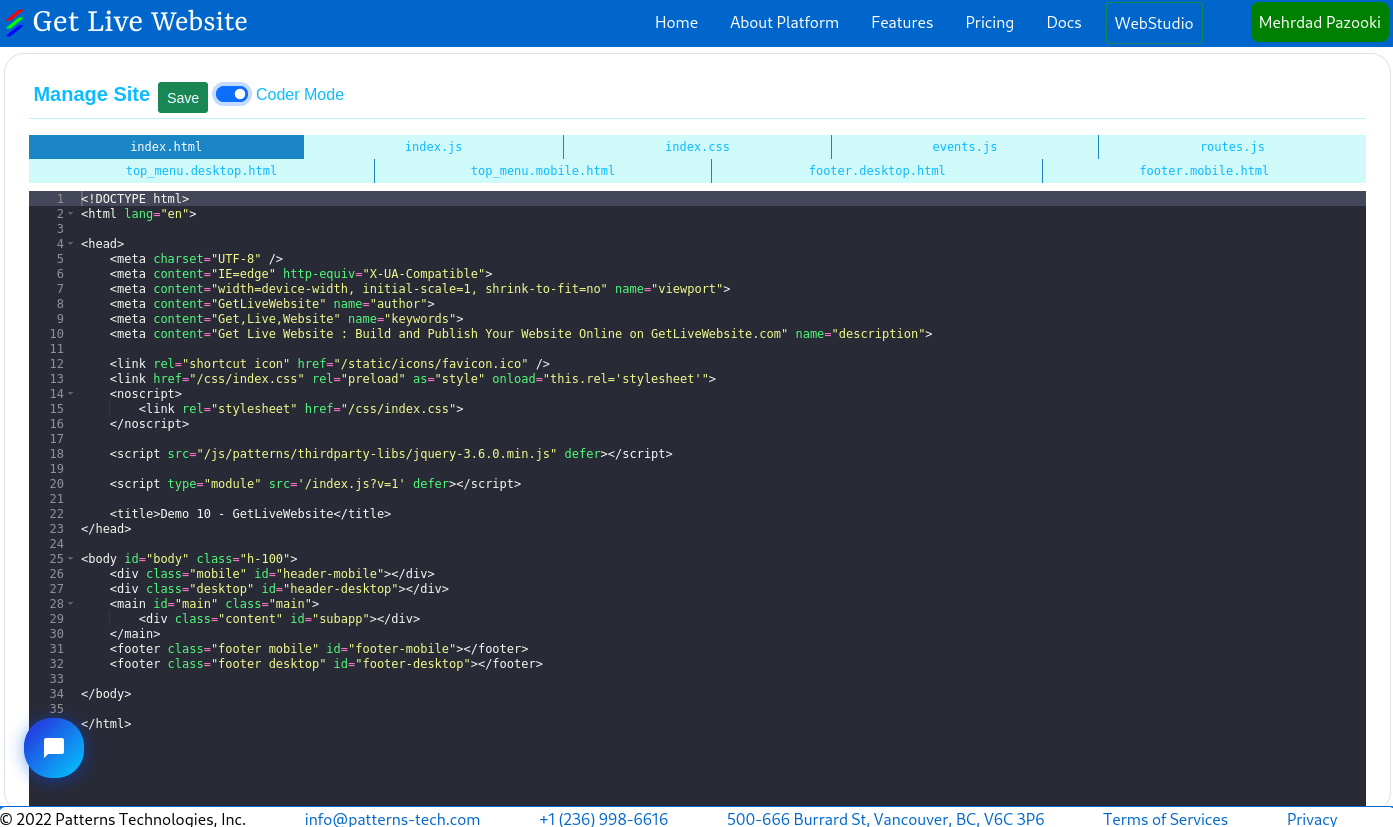Switch to footer.mobile.html tab
Viewport: 1393px width, 827px height.
click(1204, 171)
